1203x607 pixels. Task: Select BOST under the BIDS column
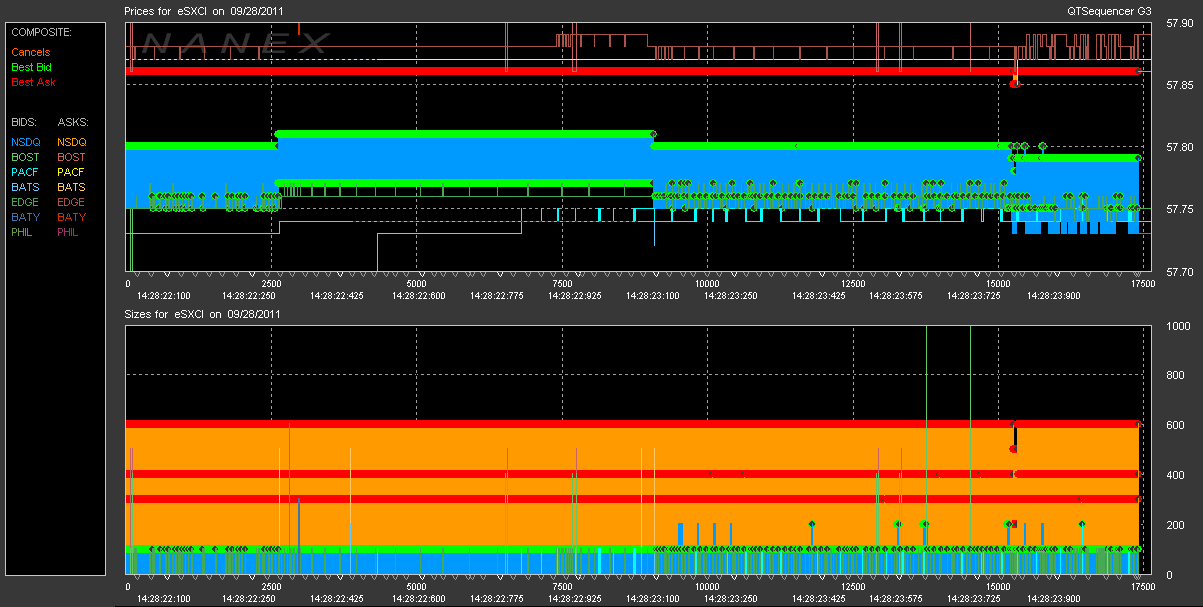pyautogui.click(x=25, y=157)
